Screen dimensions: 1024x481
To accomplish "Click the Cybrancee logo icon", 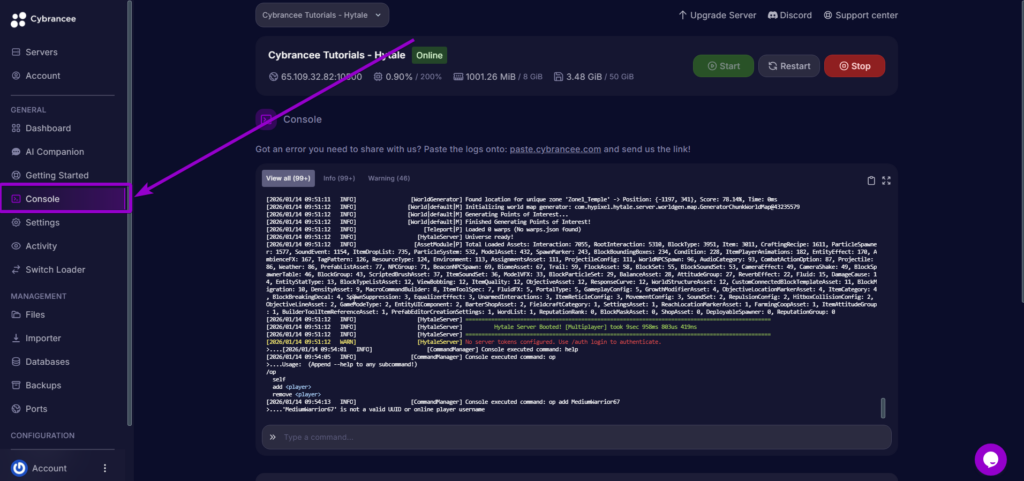I will point(17,17).
